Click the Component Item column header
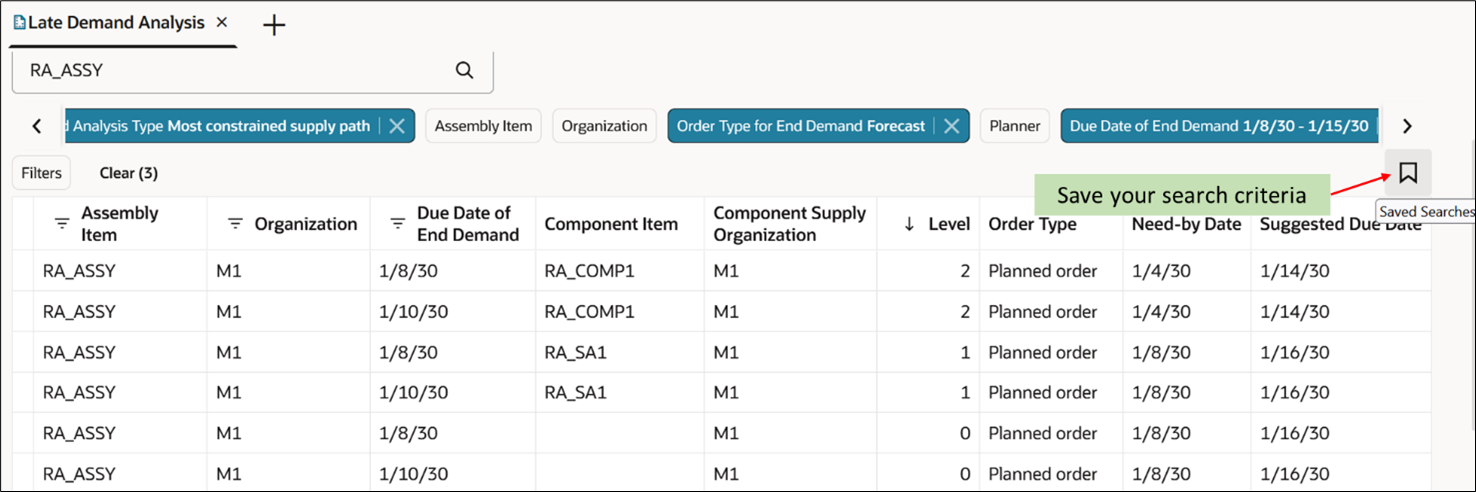1476x492 pixels. click(611, 224)
